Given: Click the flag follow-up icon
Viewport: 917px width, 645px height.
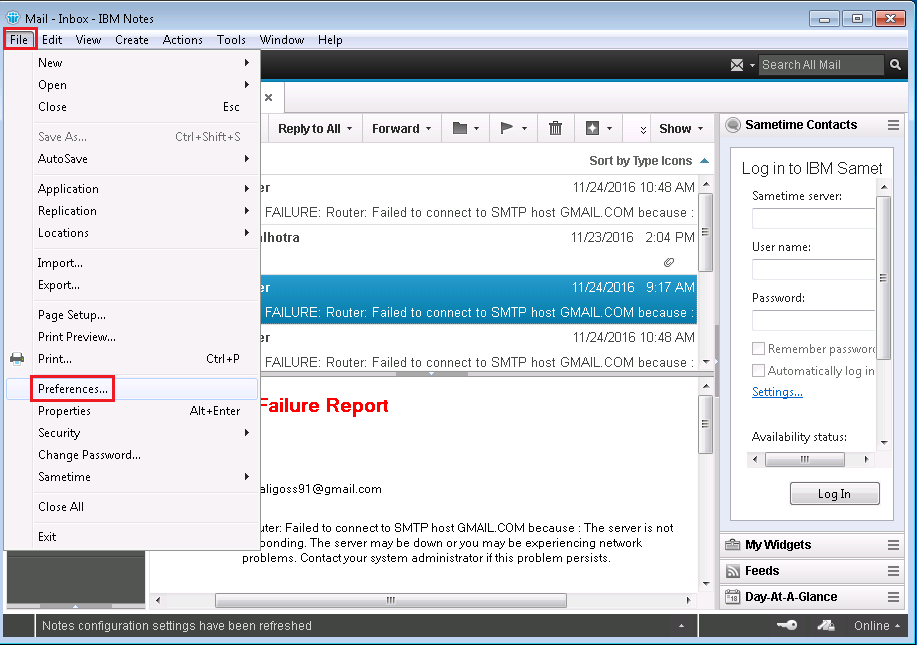Looking at the screenshot, I should pyautogui.click(x=506, y=128).
